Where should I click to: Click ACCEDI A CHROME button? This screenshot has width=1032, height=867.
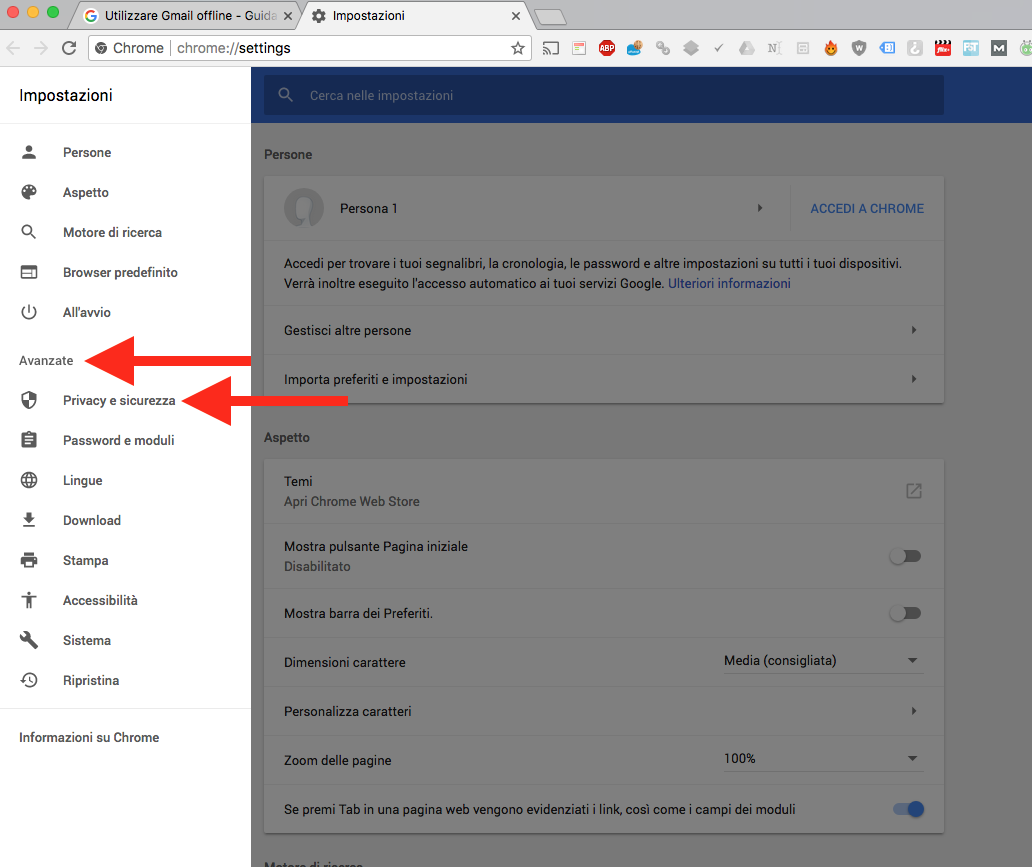coord(867,209)
